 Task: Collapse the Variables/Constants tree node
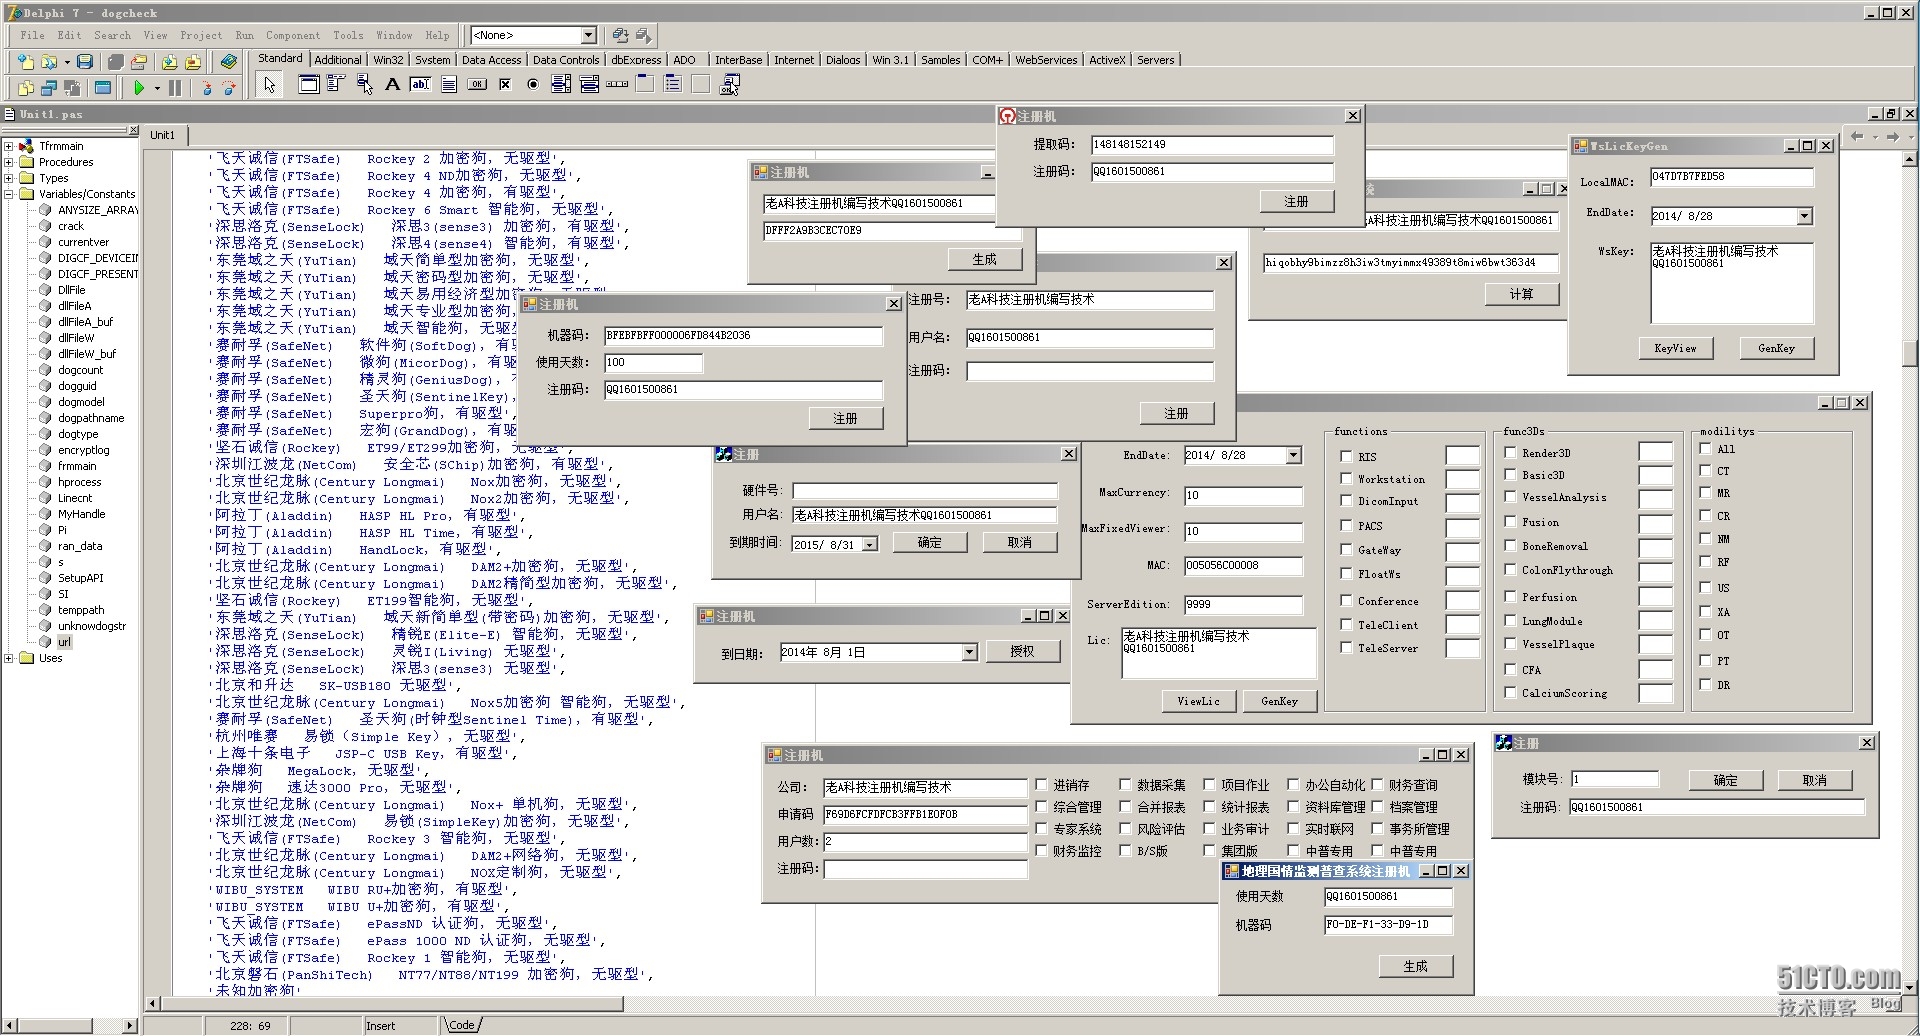[9, 194]
